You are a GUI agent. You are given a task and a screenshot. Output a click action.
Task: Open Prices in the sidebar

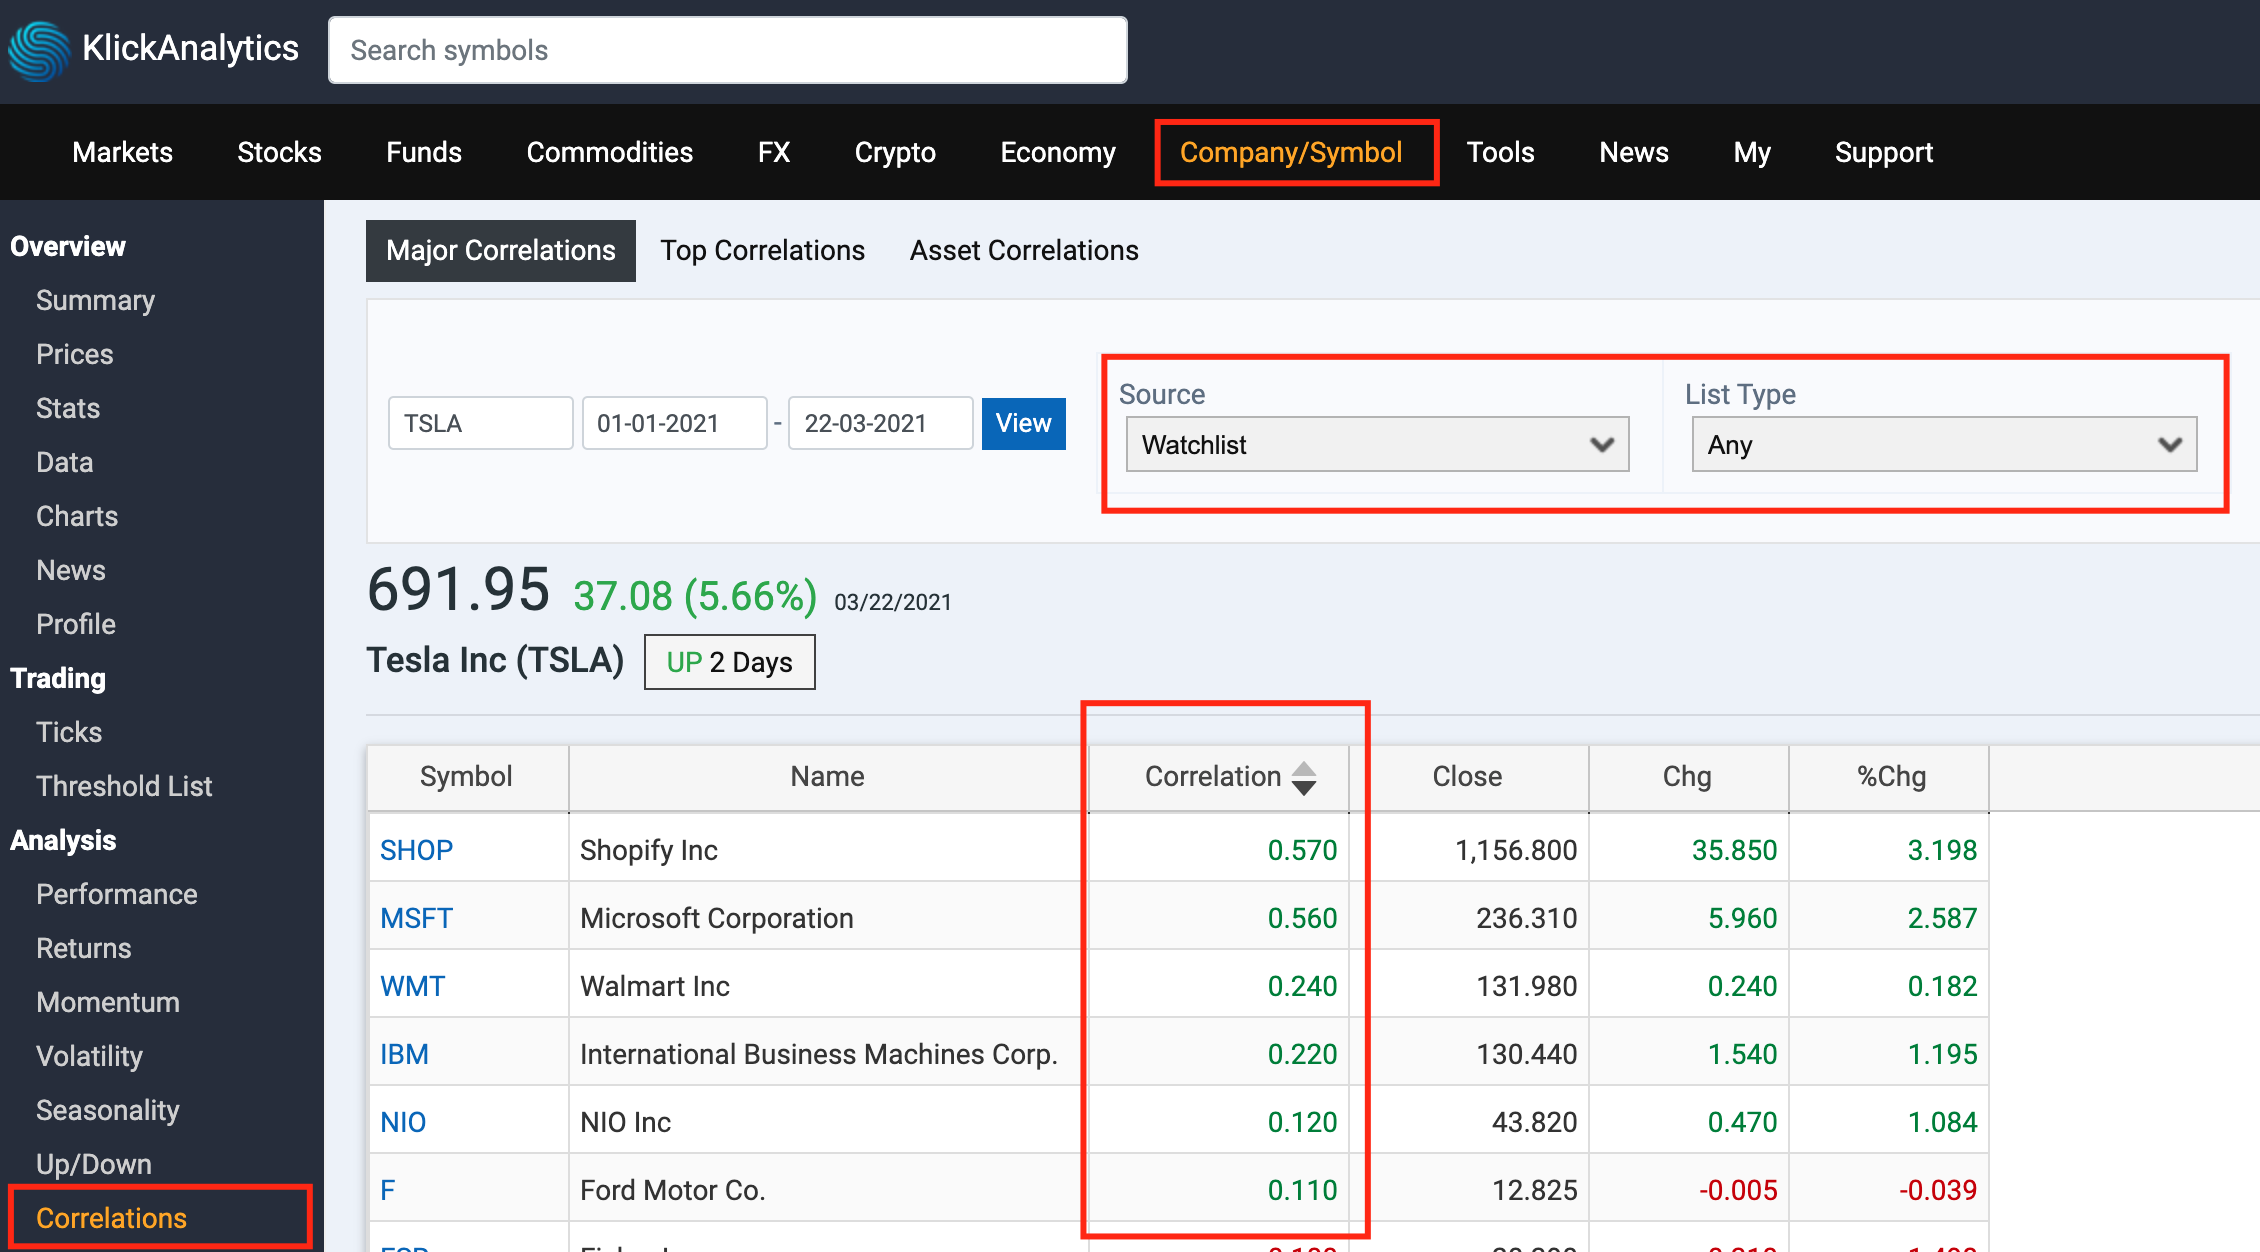75,354
